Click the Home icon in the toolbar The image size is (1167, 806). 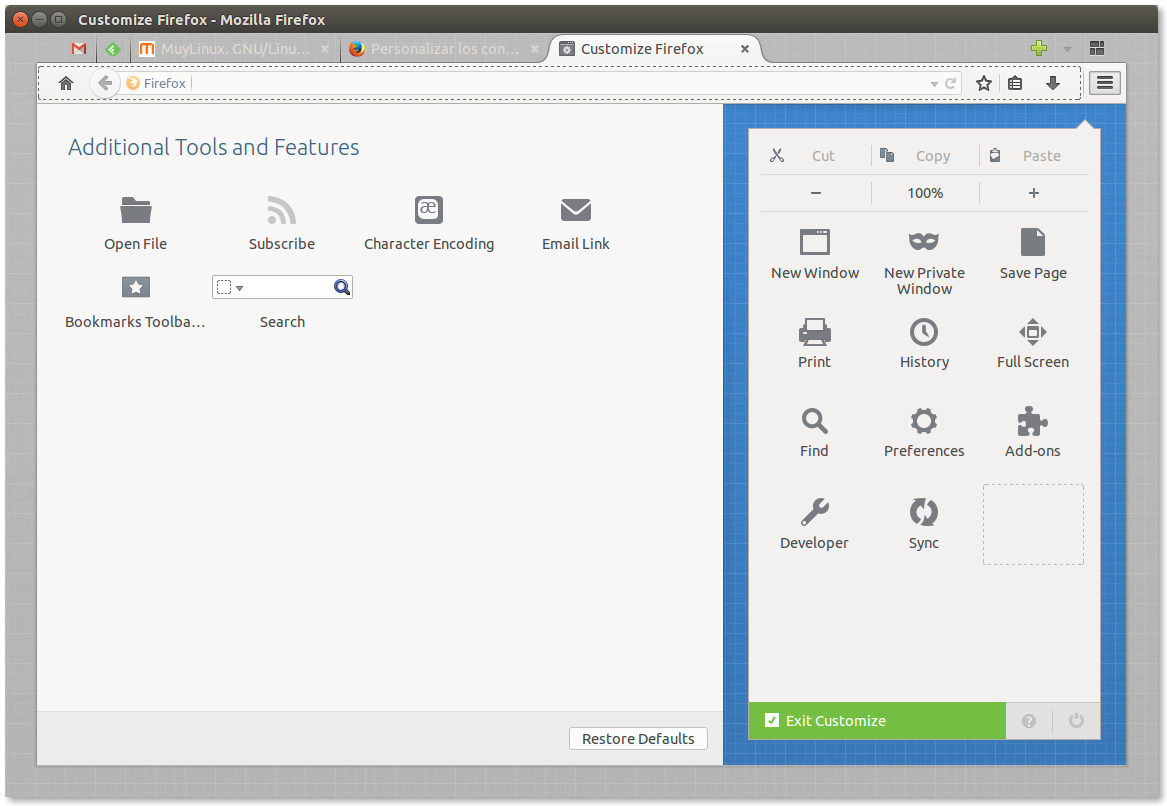(66, 83)
